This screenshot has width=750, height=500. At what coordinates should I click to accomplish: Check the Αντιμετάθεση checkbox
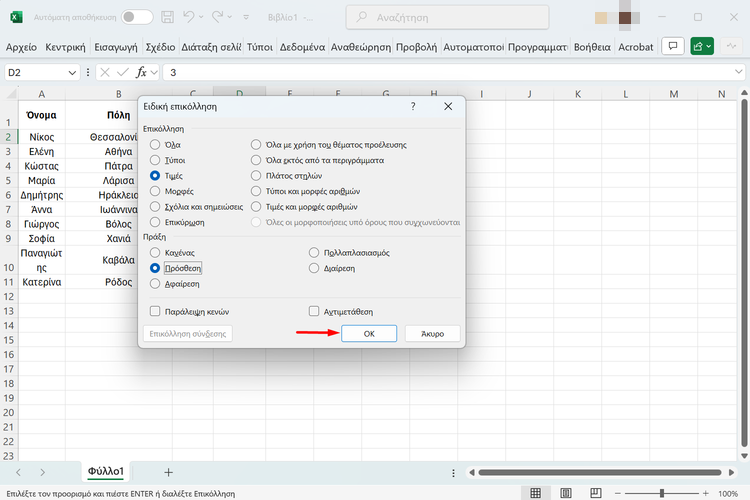coord(314,311)
